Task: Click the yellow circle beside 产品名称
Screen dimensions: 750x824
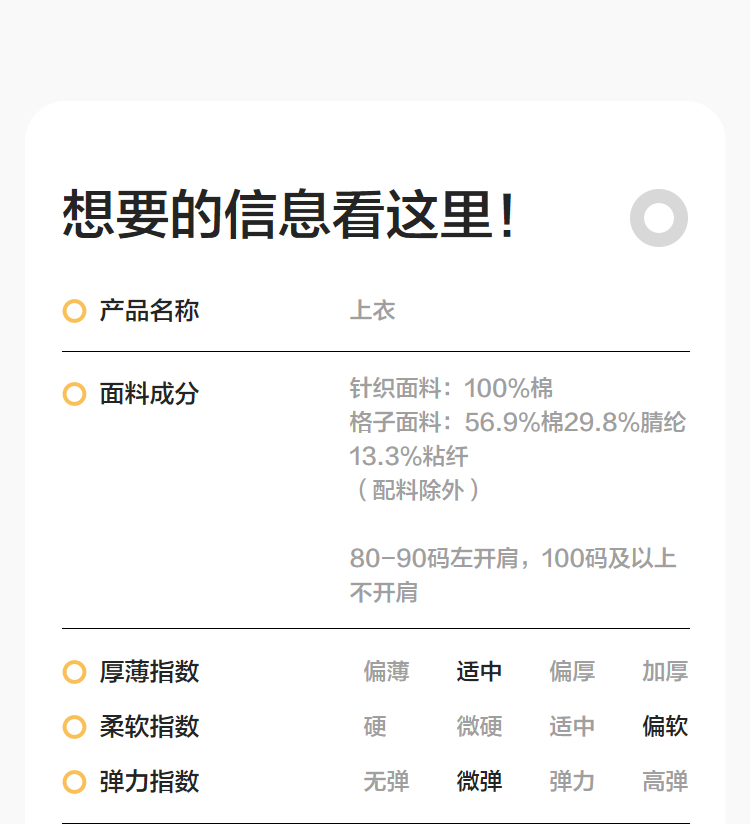Action: click(x=74, y=311)
